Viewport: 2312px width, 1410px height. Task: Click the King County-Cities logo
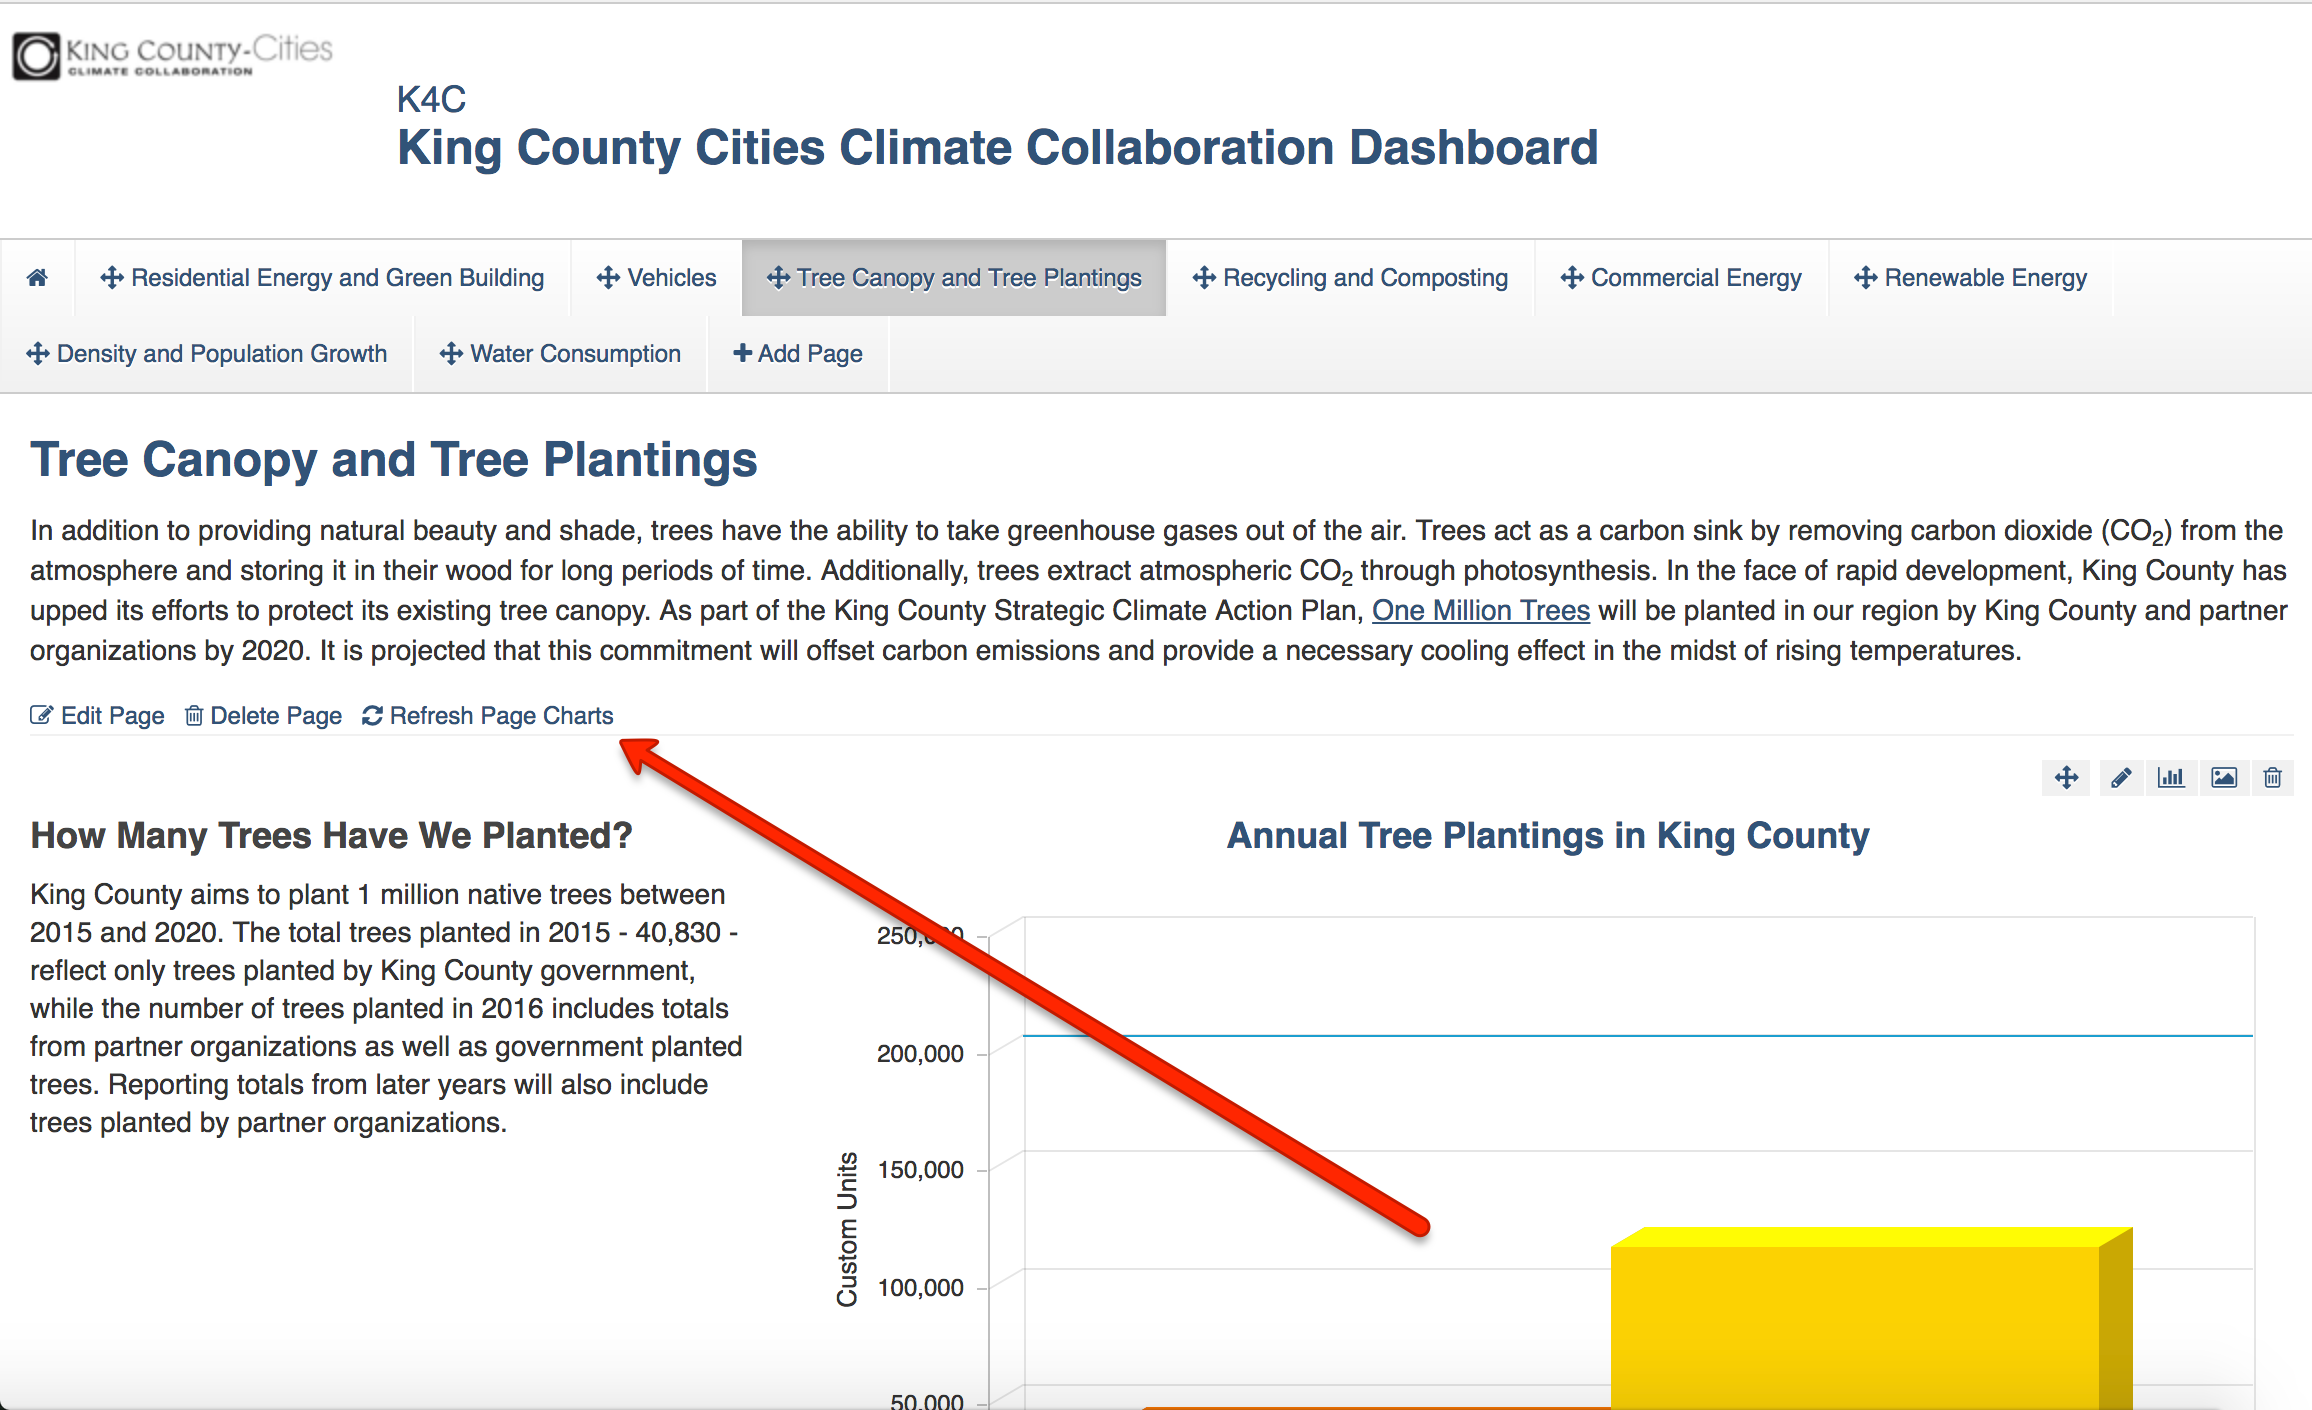click(172, 56)
